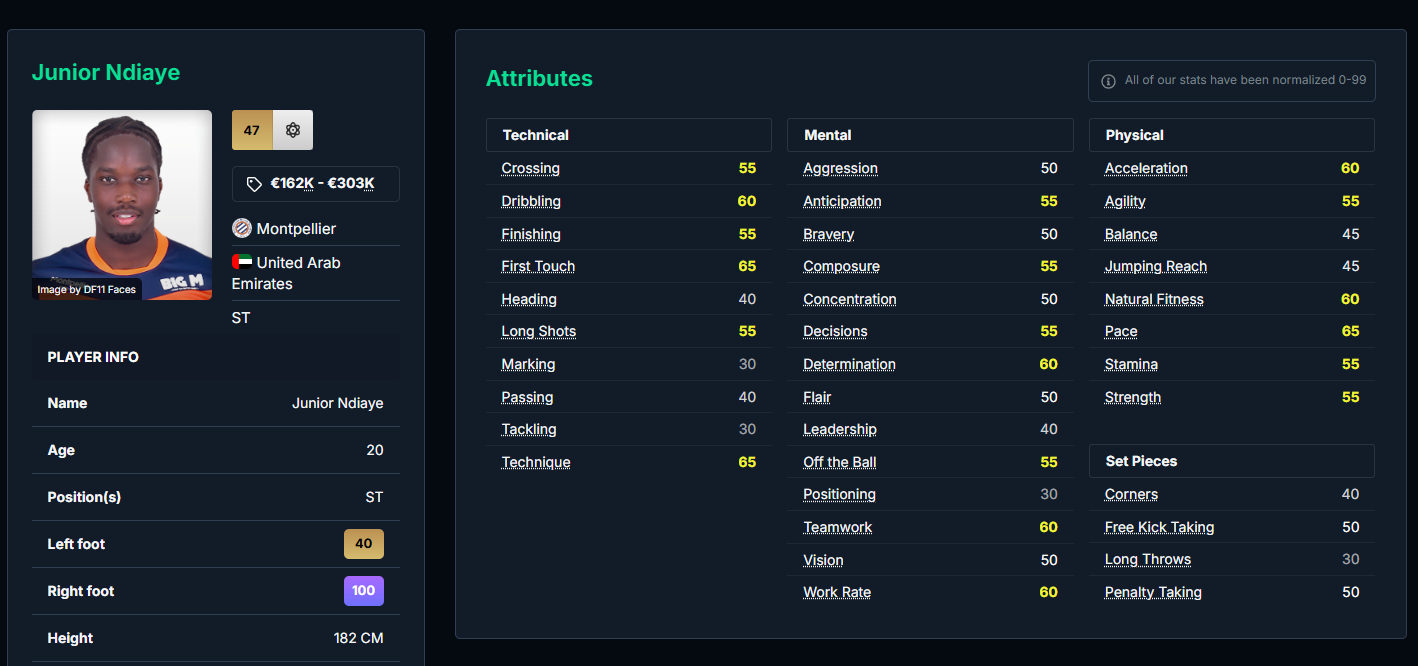Screen dimensions: 1418x666
Task: Open the First Touch attribute link
Action: pos(538,266)
